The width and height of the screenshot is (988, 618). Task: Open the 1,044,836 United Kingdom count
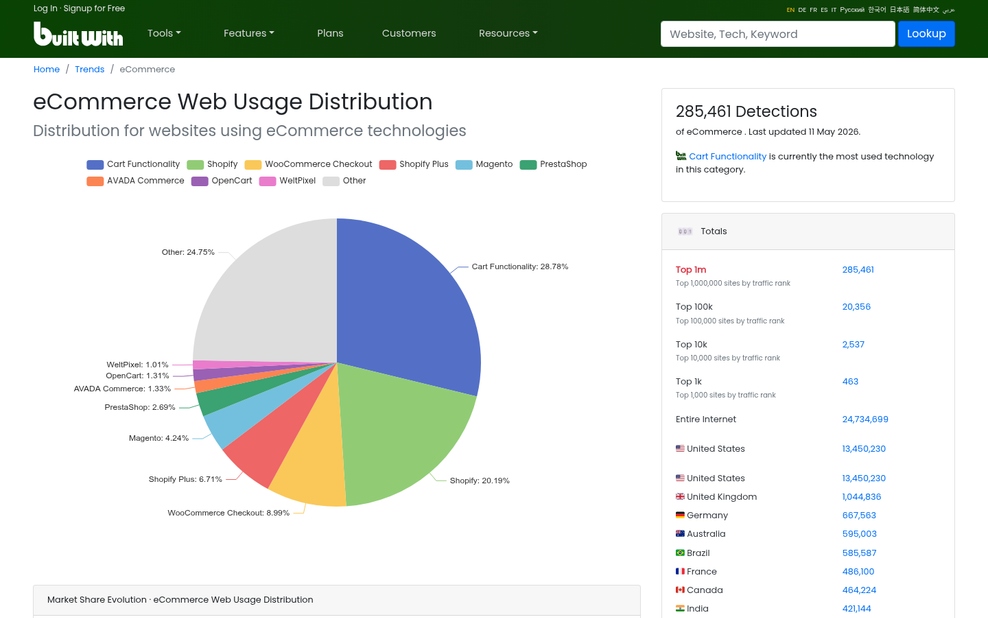point(861,496)
